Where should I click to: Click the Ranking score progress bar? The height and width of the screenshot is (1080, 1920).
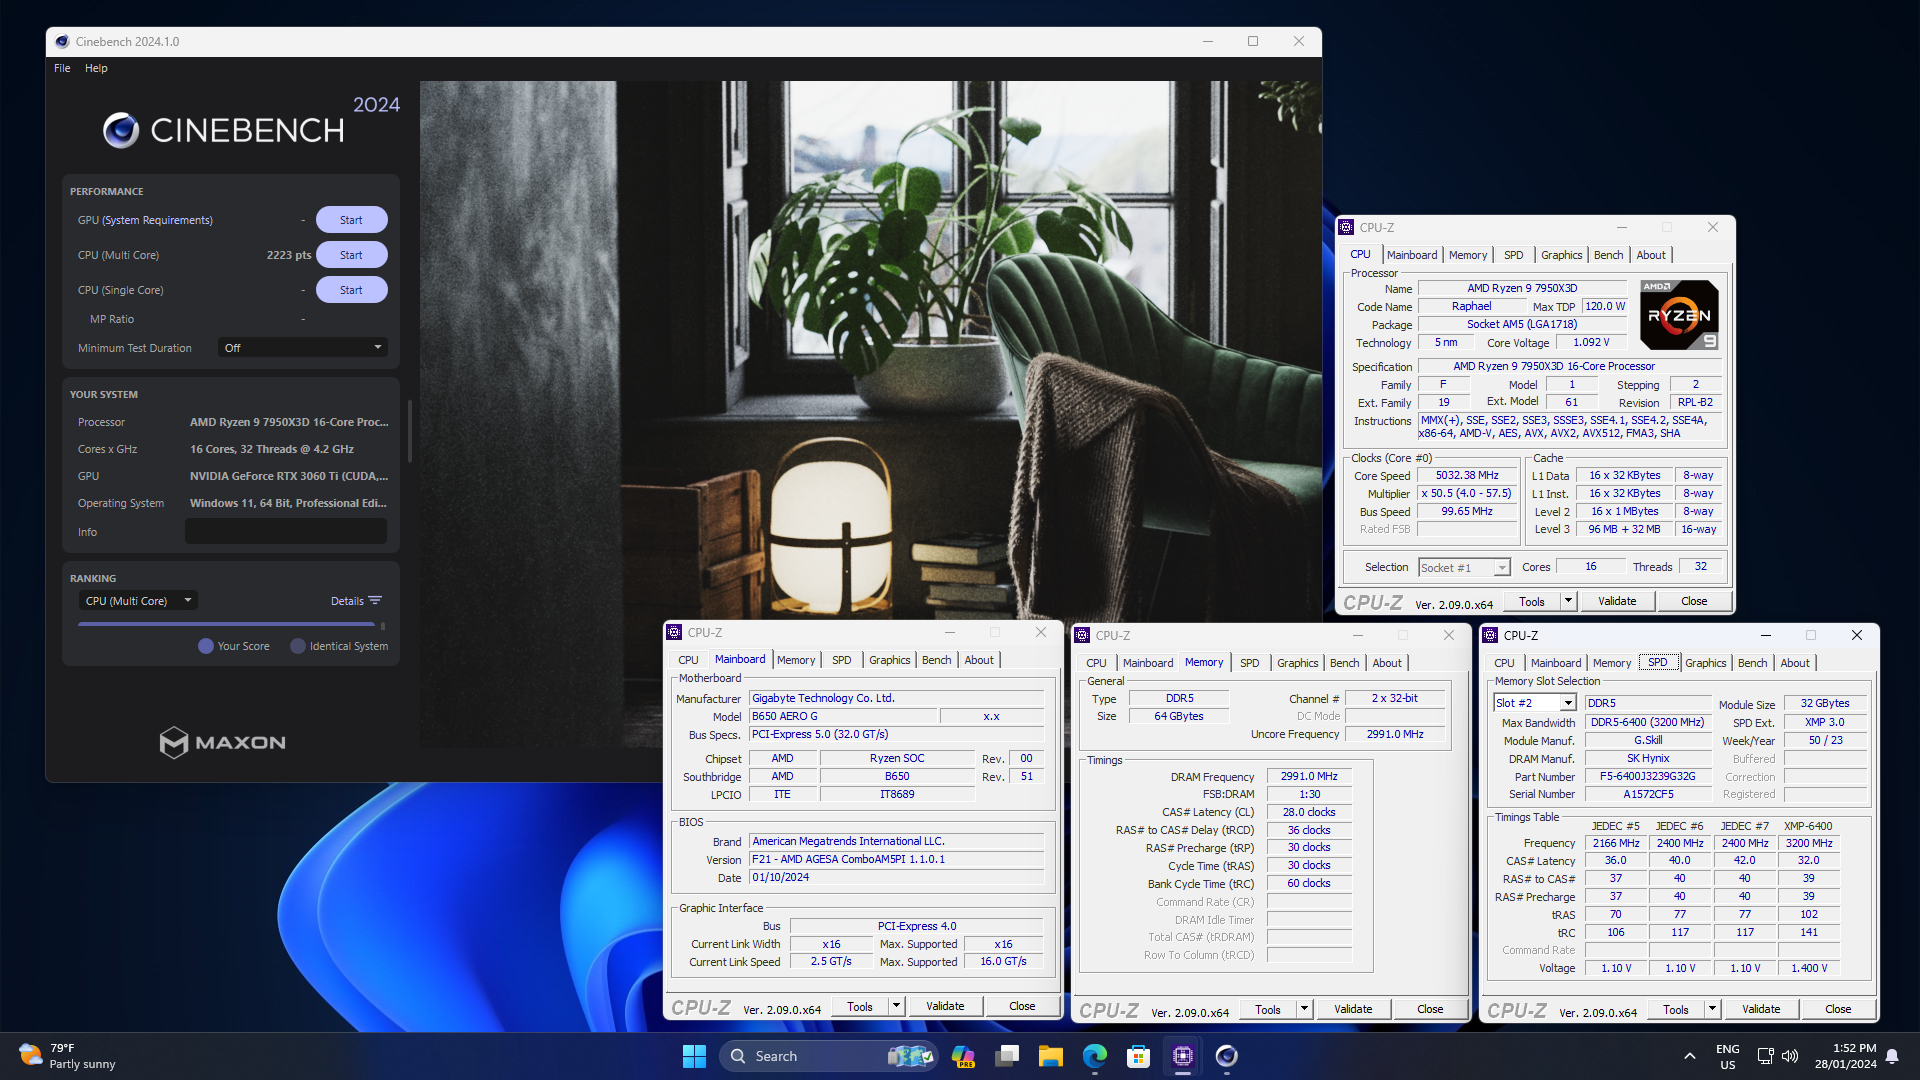226,624
